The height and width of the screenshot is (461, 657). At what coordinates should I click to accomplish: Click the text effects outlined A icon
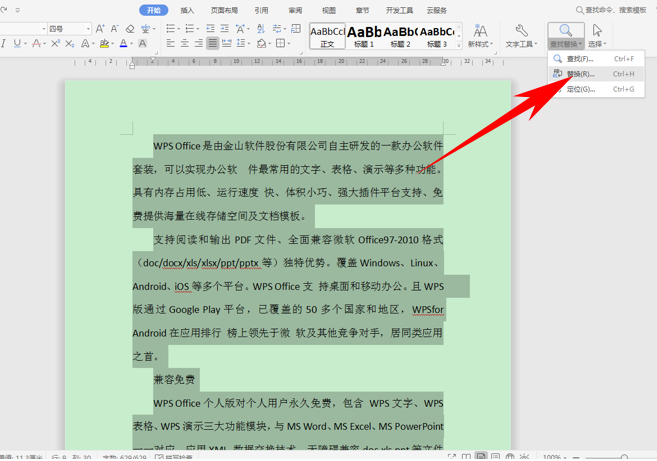click(85, 43)
